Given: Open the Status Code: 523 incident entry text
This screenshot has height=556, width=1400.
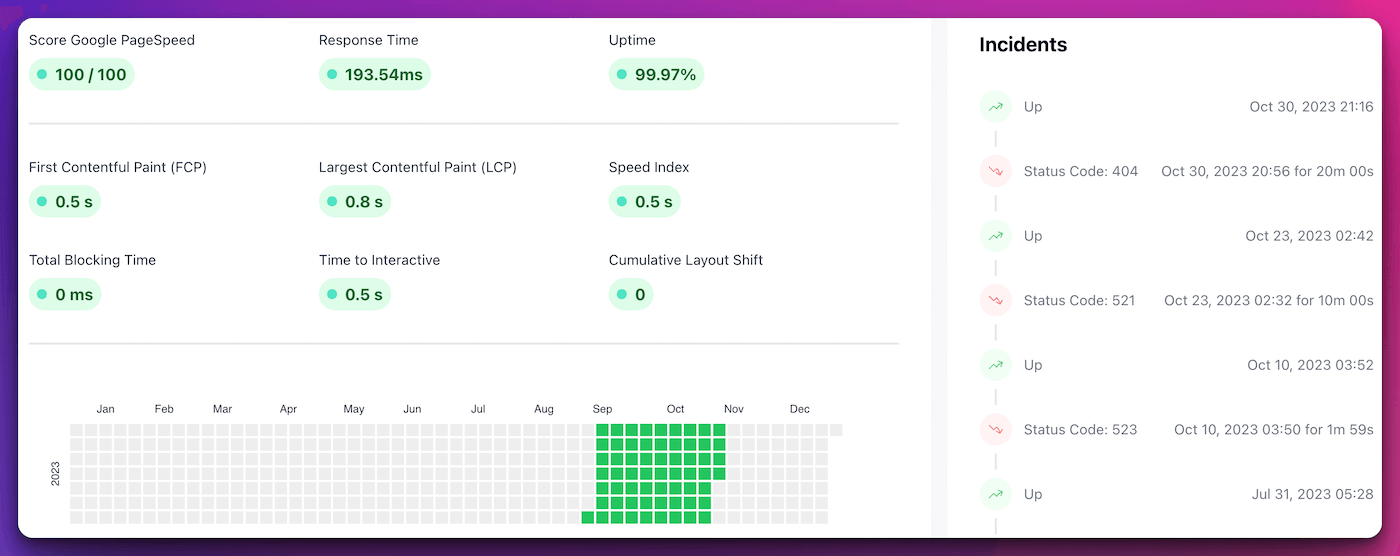Looking at the screenshot, I should pos(1080,429).
